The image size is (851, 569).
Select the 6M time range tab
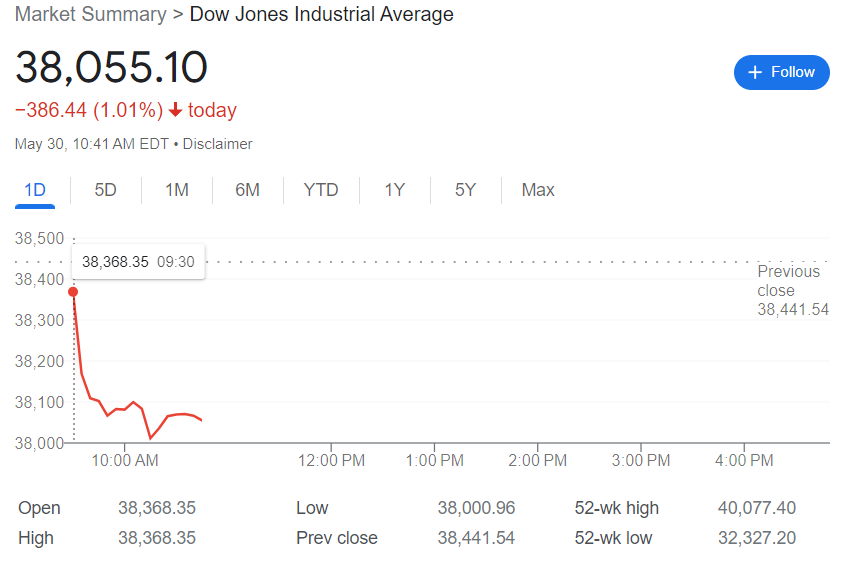click(x=248, y=190)
